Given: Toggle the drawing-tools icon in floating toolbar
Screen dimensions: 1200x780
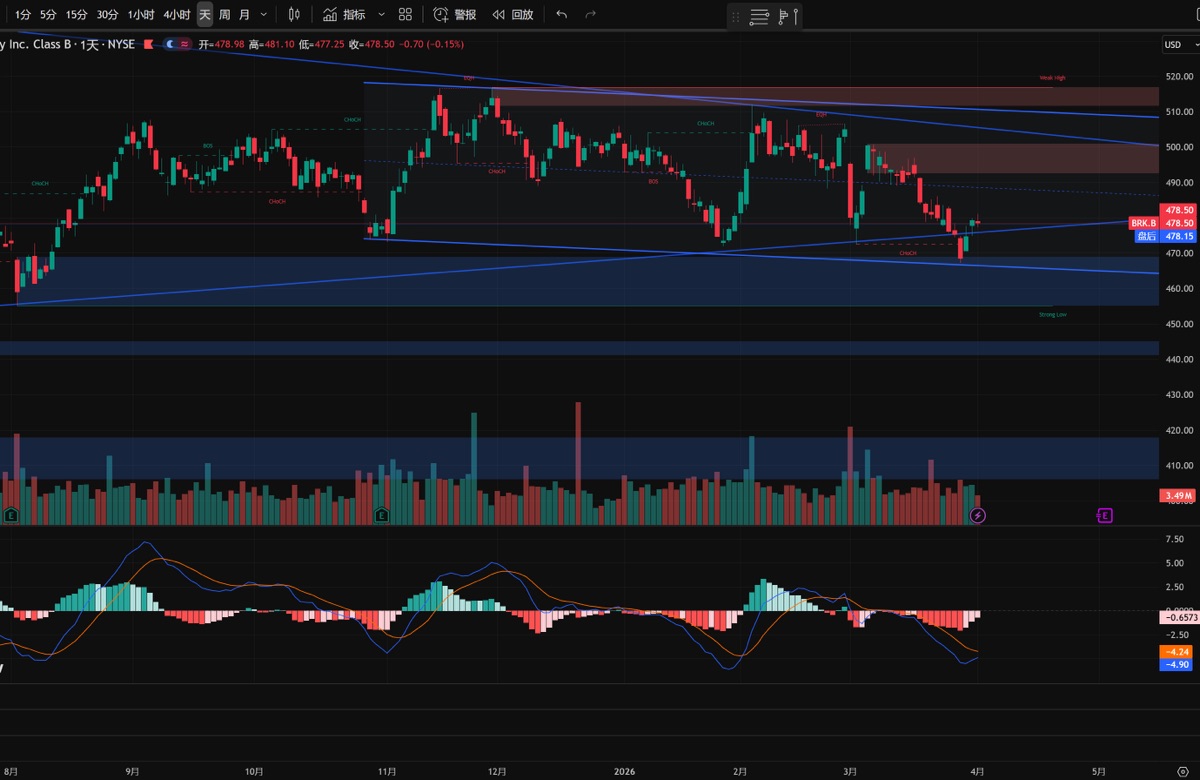Looking at the screenshot, I should 787,16.
